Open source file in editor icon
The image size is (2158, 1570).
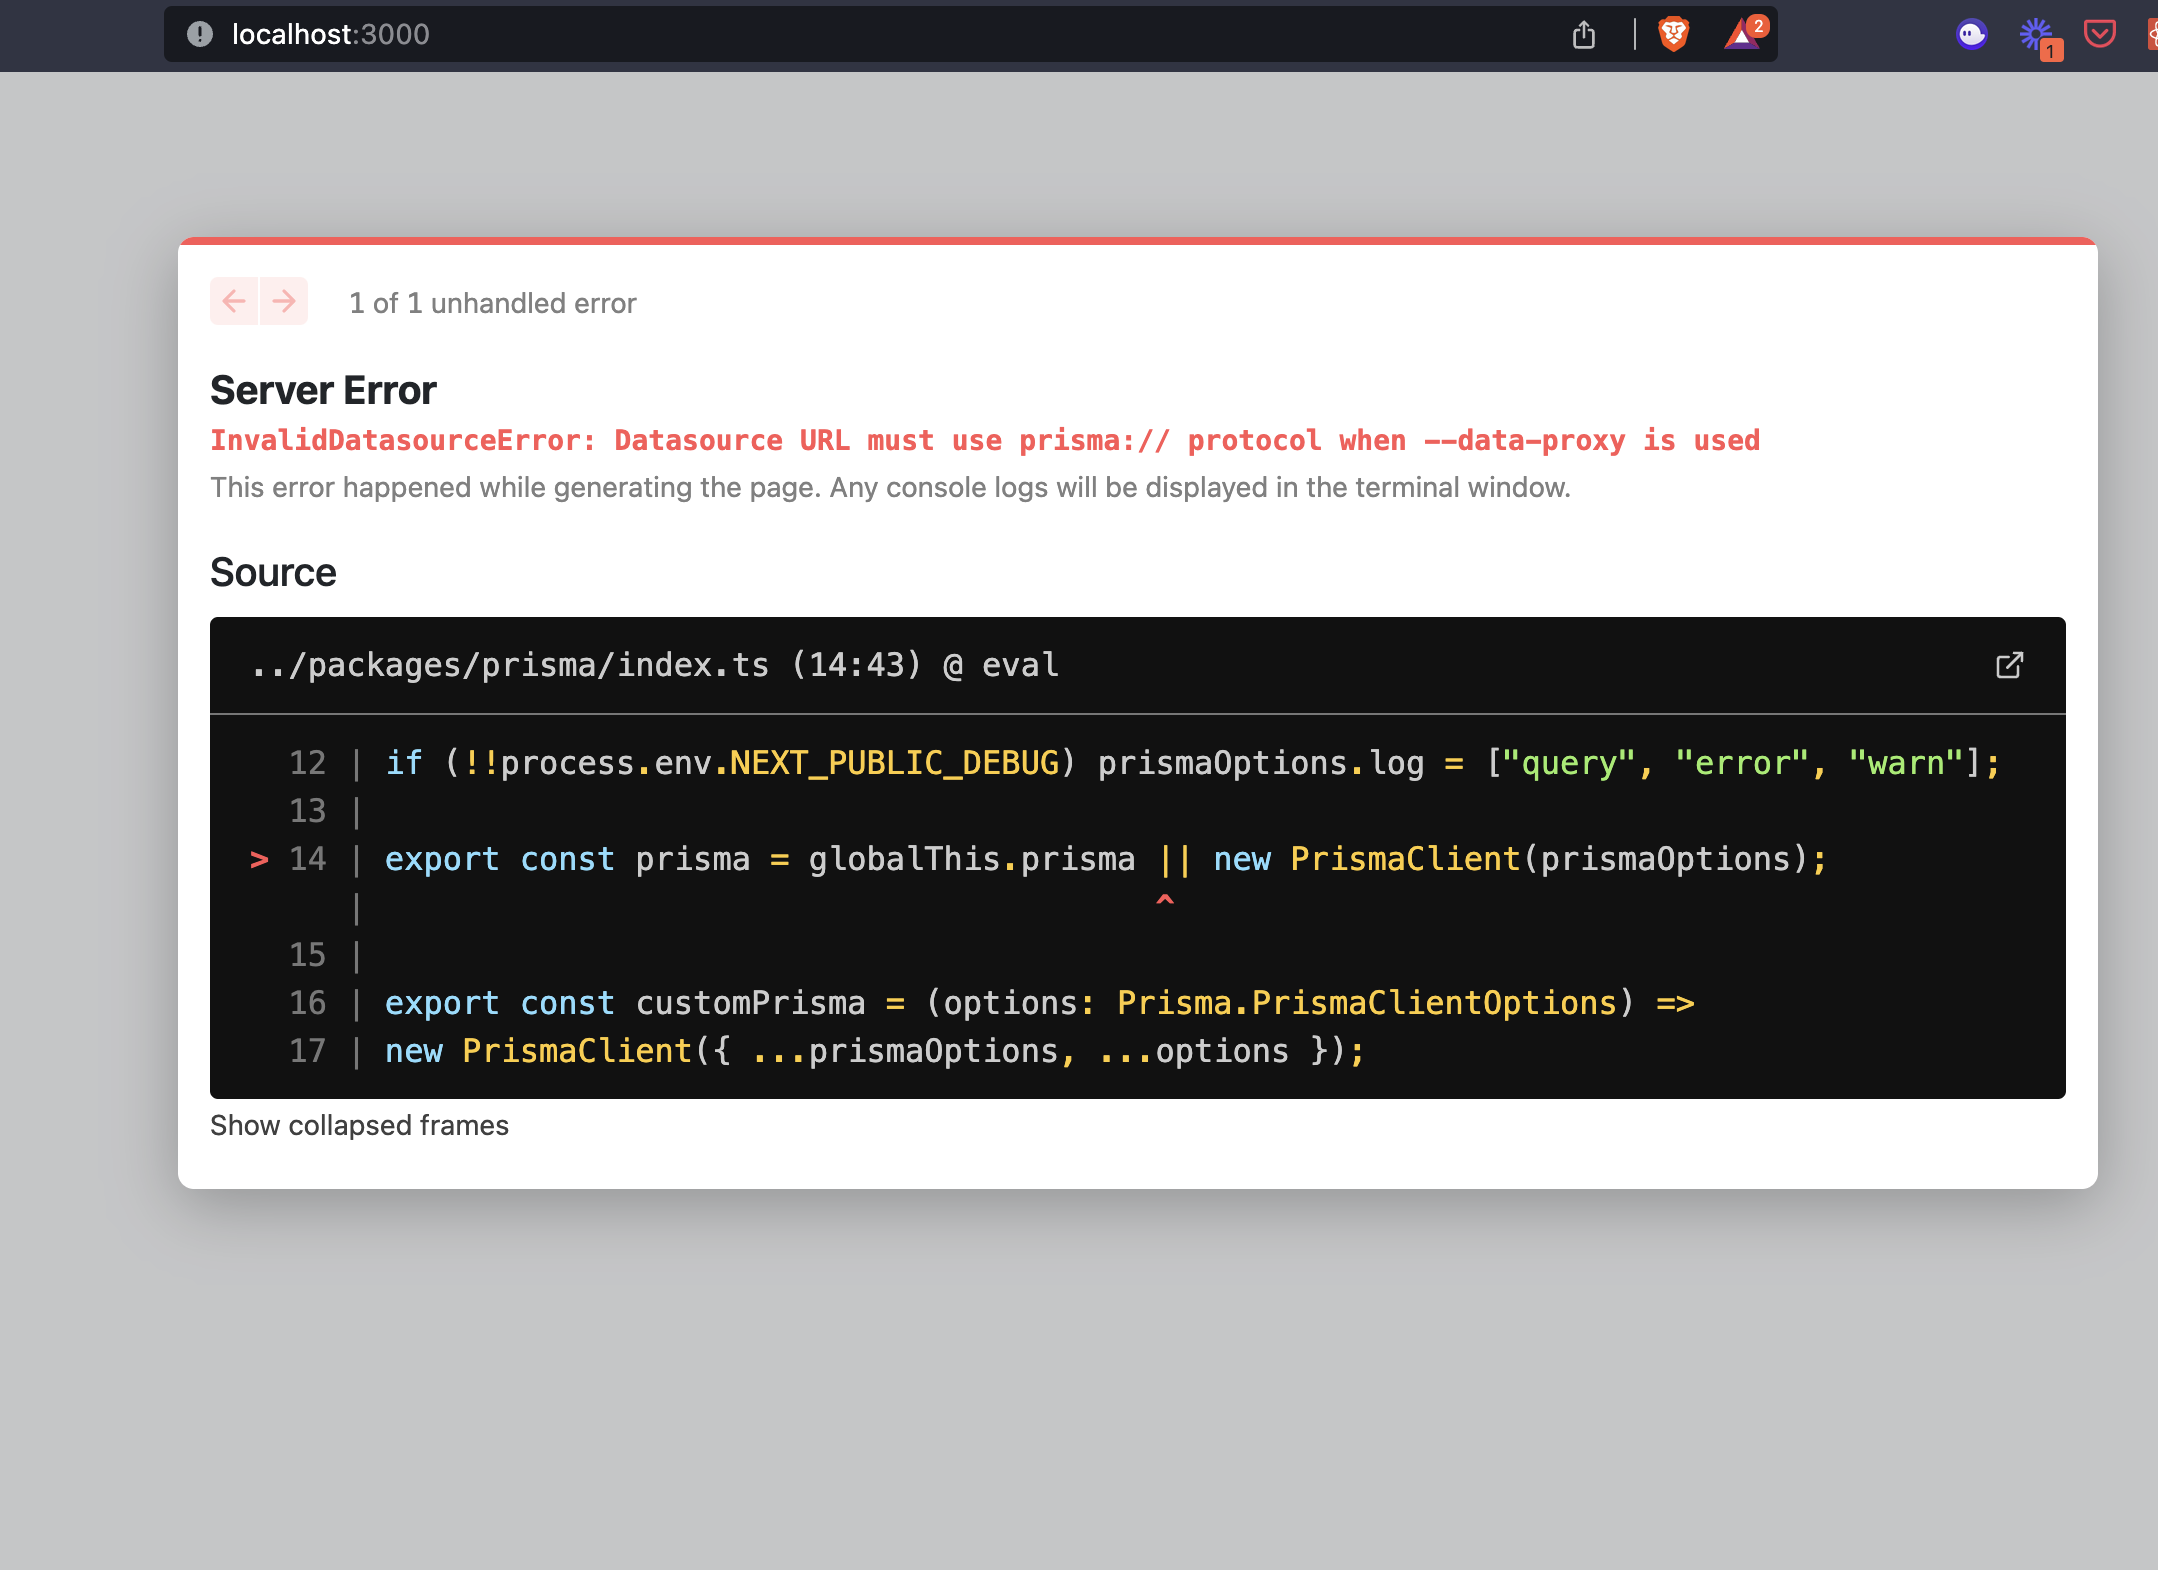click(2009, 665)
